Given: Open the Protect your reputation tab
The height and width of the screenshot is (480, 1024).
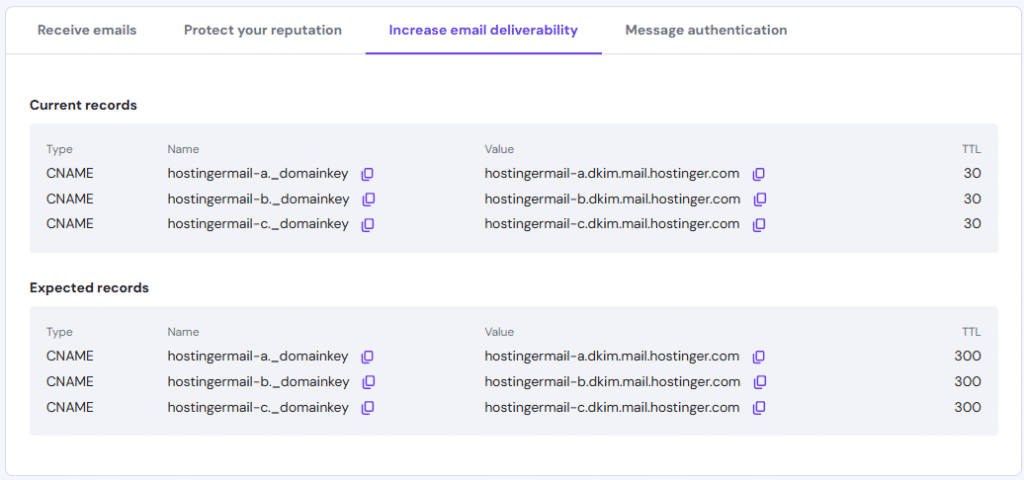Looking at the screenshot, I should coord(263,30).
